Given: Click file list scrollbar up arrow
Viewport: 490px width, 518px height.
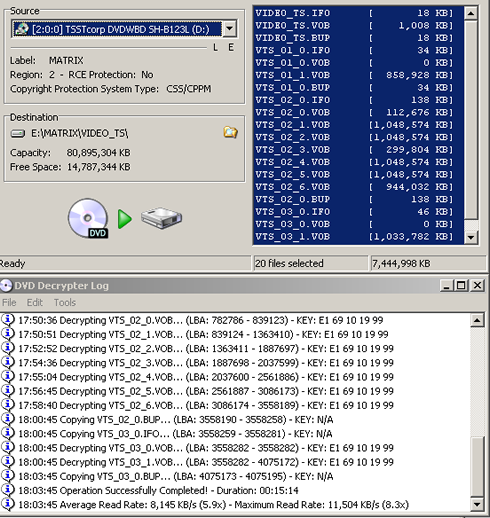Looking at the screenshot, I should (471, 13).
